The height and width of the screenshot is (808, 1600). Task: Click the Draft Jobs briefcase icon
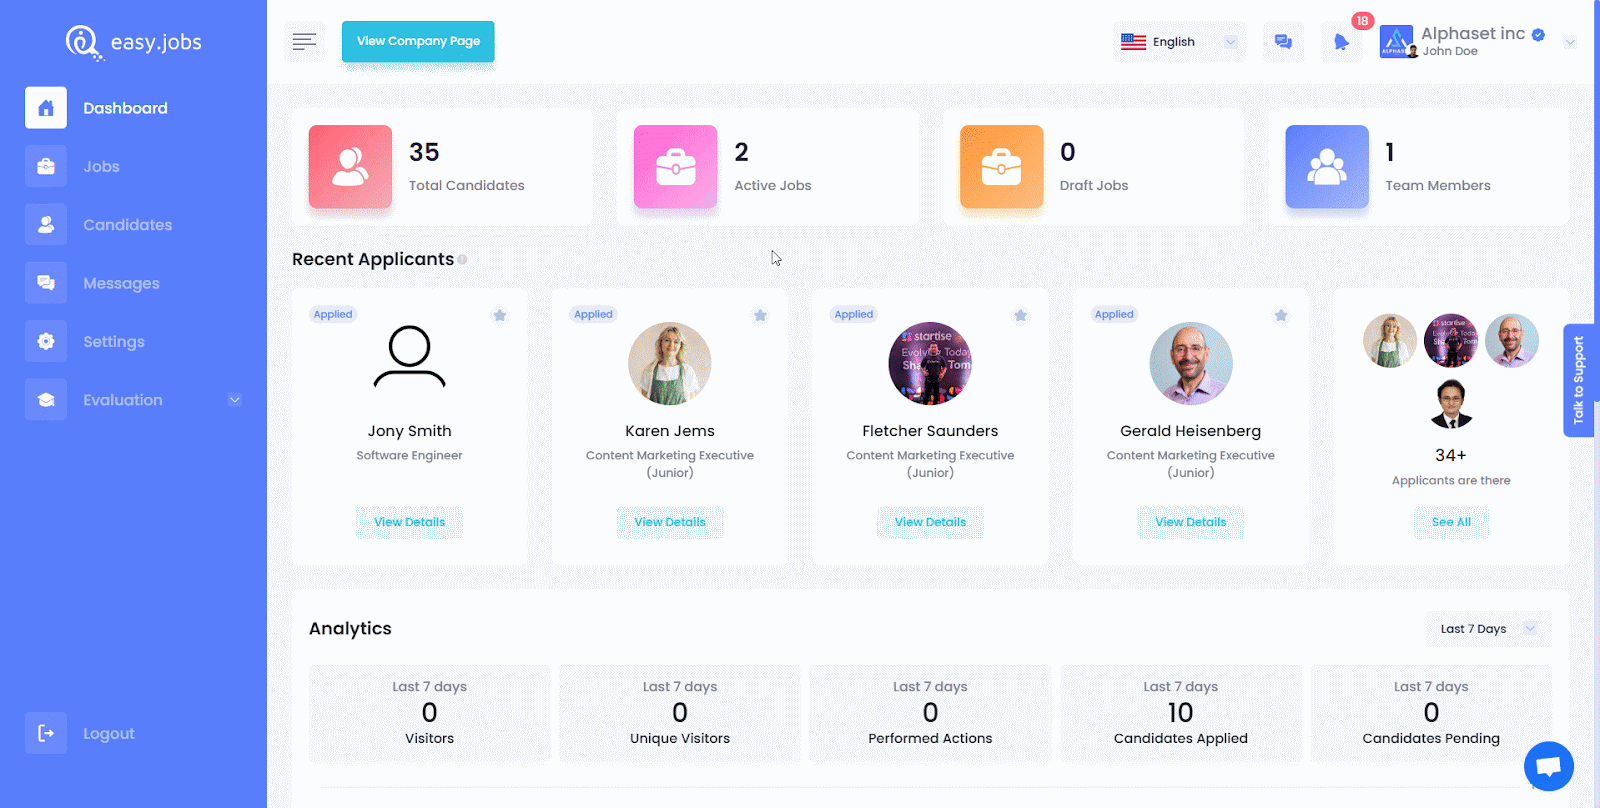[x=1001, y=167]
